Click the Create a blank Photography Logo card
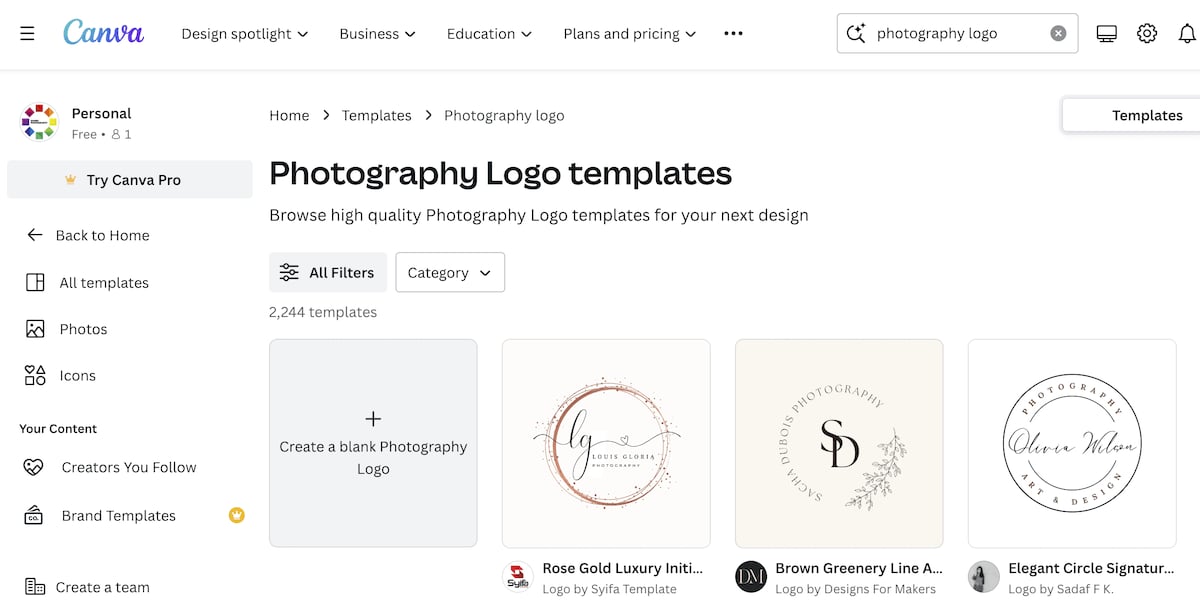The width and height of the screenshot is (1200, 614). 373,443
